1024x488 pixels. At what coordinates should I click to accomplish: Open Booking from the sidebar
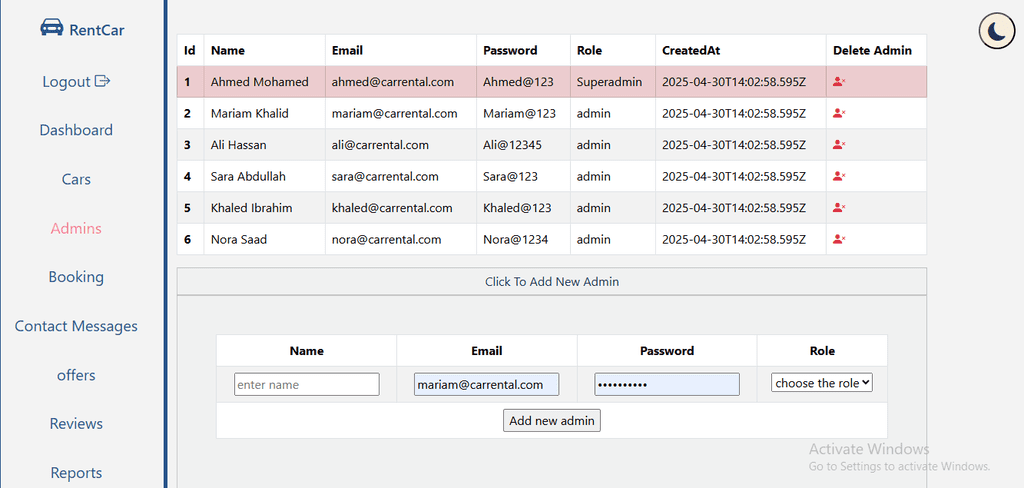(76, 277)
